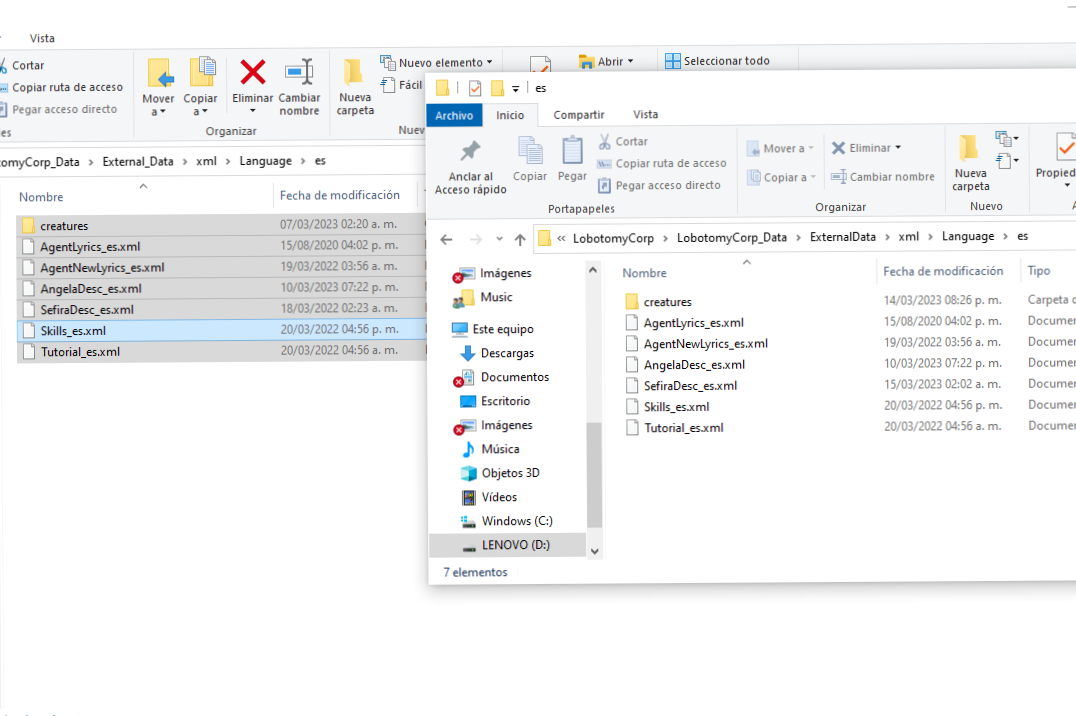
Task: Expand recent locations chevron near arrows
Action: (500, 239)
